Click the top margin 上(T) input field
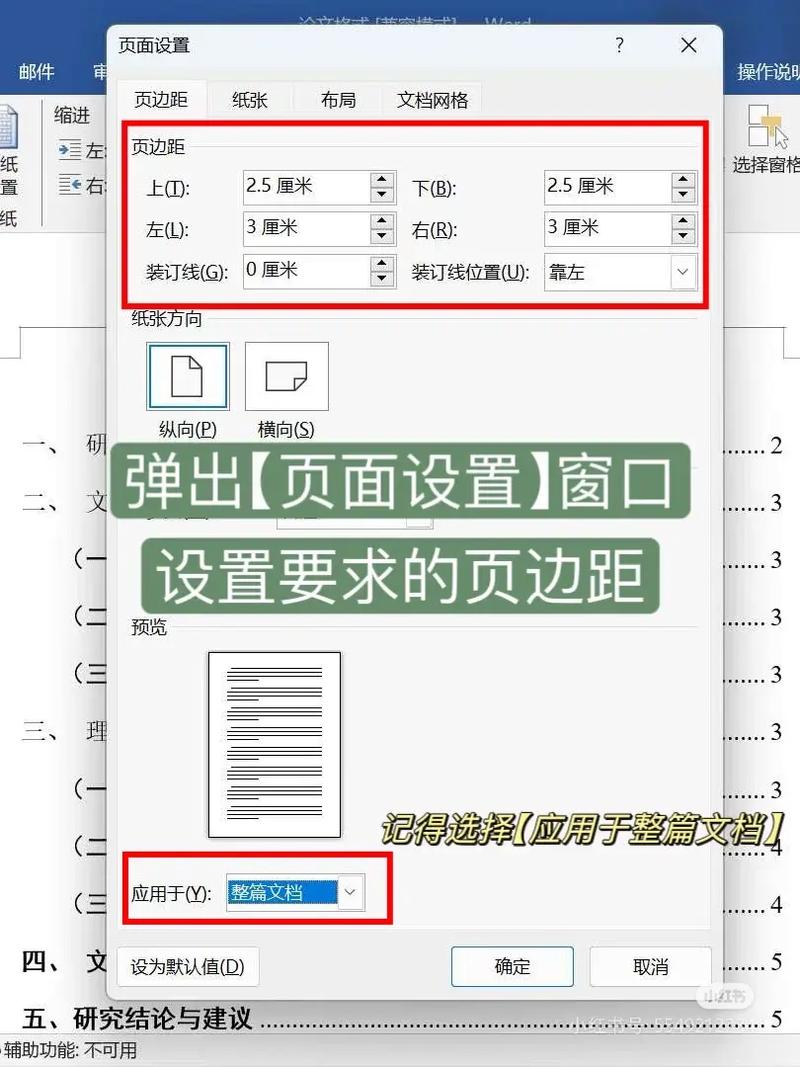800x1067 pixels. coord(307,187)
